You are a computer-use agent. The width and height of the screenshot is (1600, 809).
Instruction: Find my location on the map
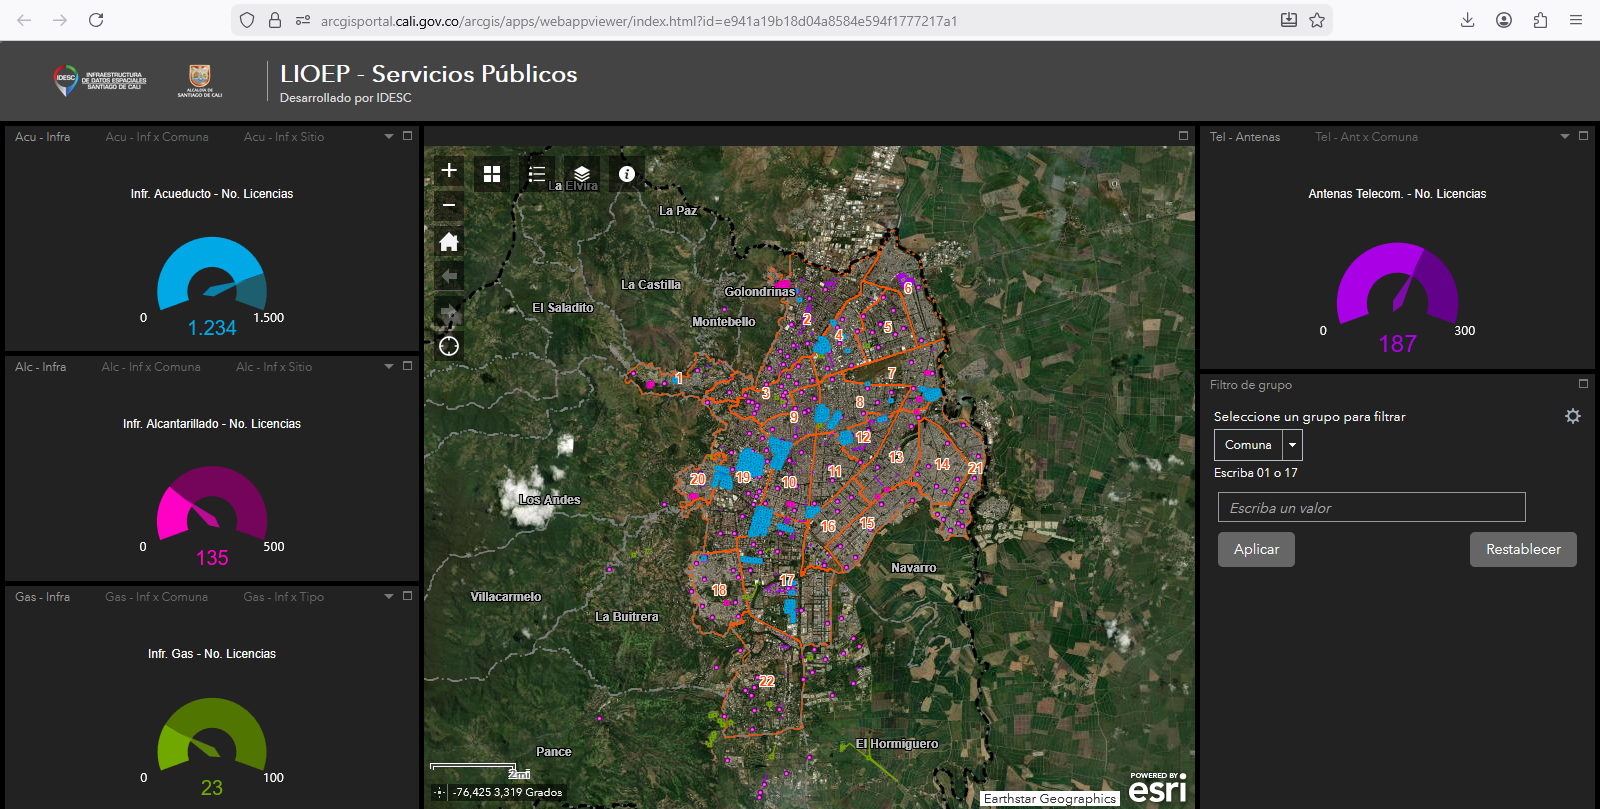[x=449, y=346]
